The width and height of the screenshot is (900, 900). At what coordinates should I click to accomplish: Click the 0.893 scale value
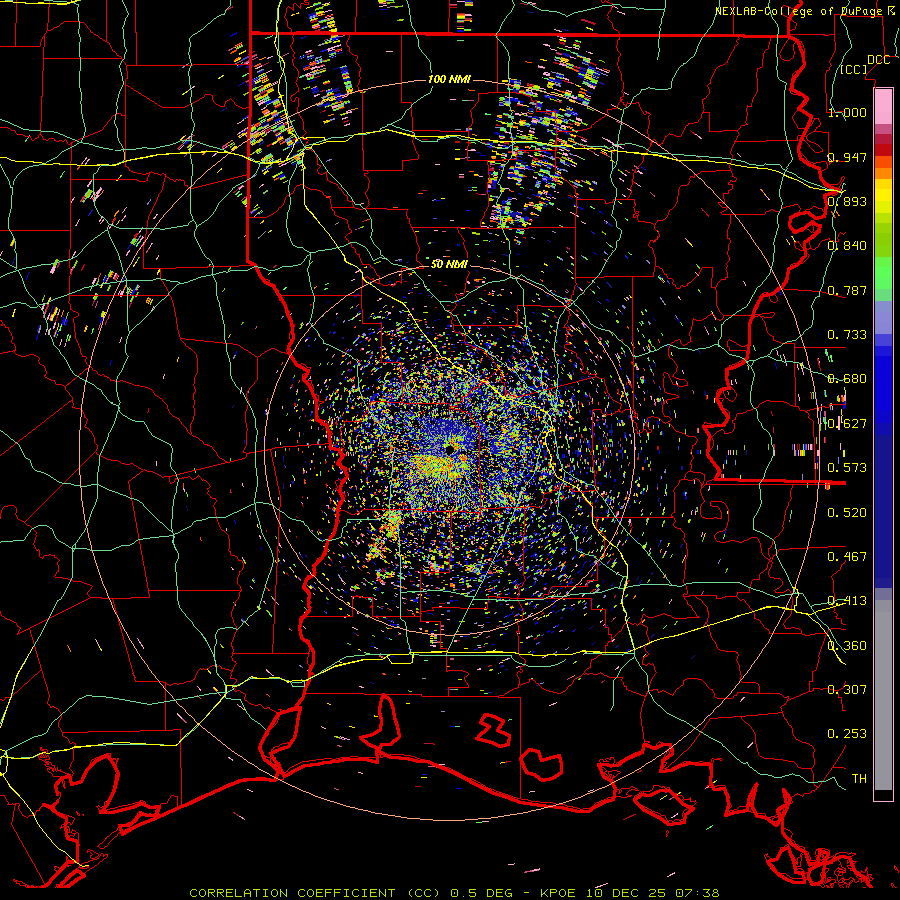(x=847, y=201)
